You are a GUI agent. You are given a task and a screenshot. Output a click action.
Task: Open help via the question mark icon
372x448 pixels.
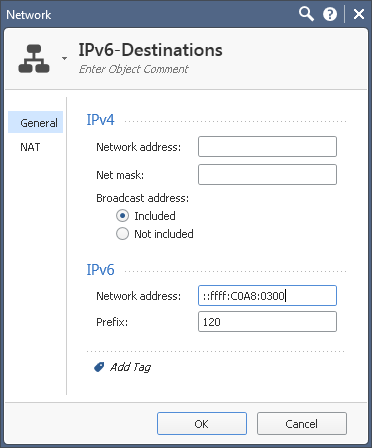(x=330, y=14)
